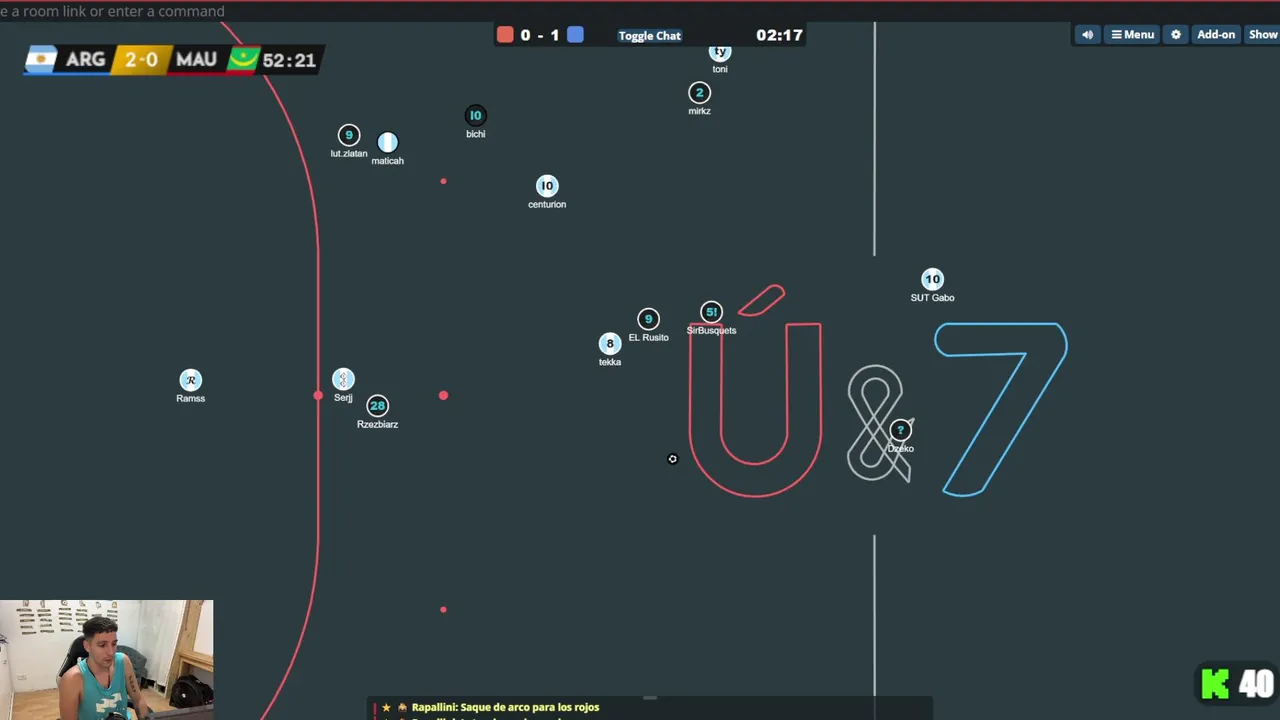Click the green Kick logo
The height and width of the screenshot is (720, 1280).
coord(1215,684)
